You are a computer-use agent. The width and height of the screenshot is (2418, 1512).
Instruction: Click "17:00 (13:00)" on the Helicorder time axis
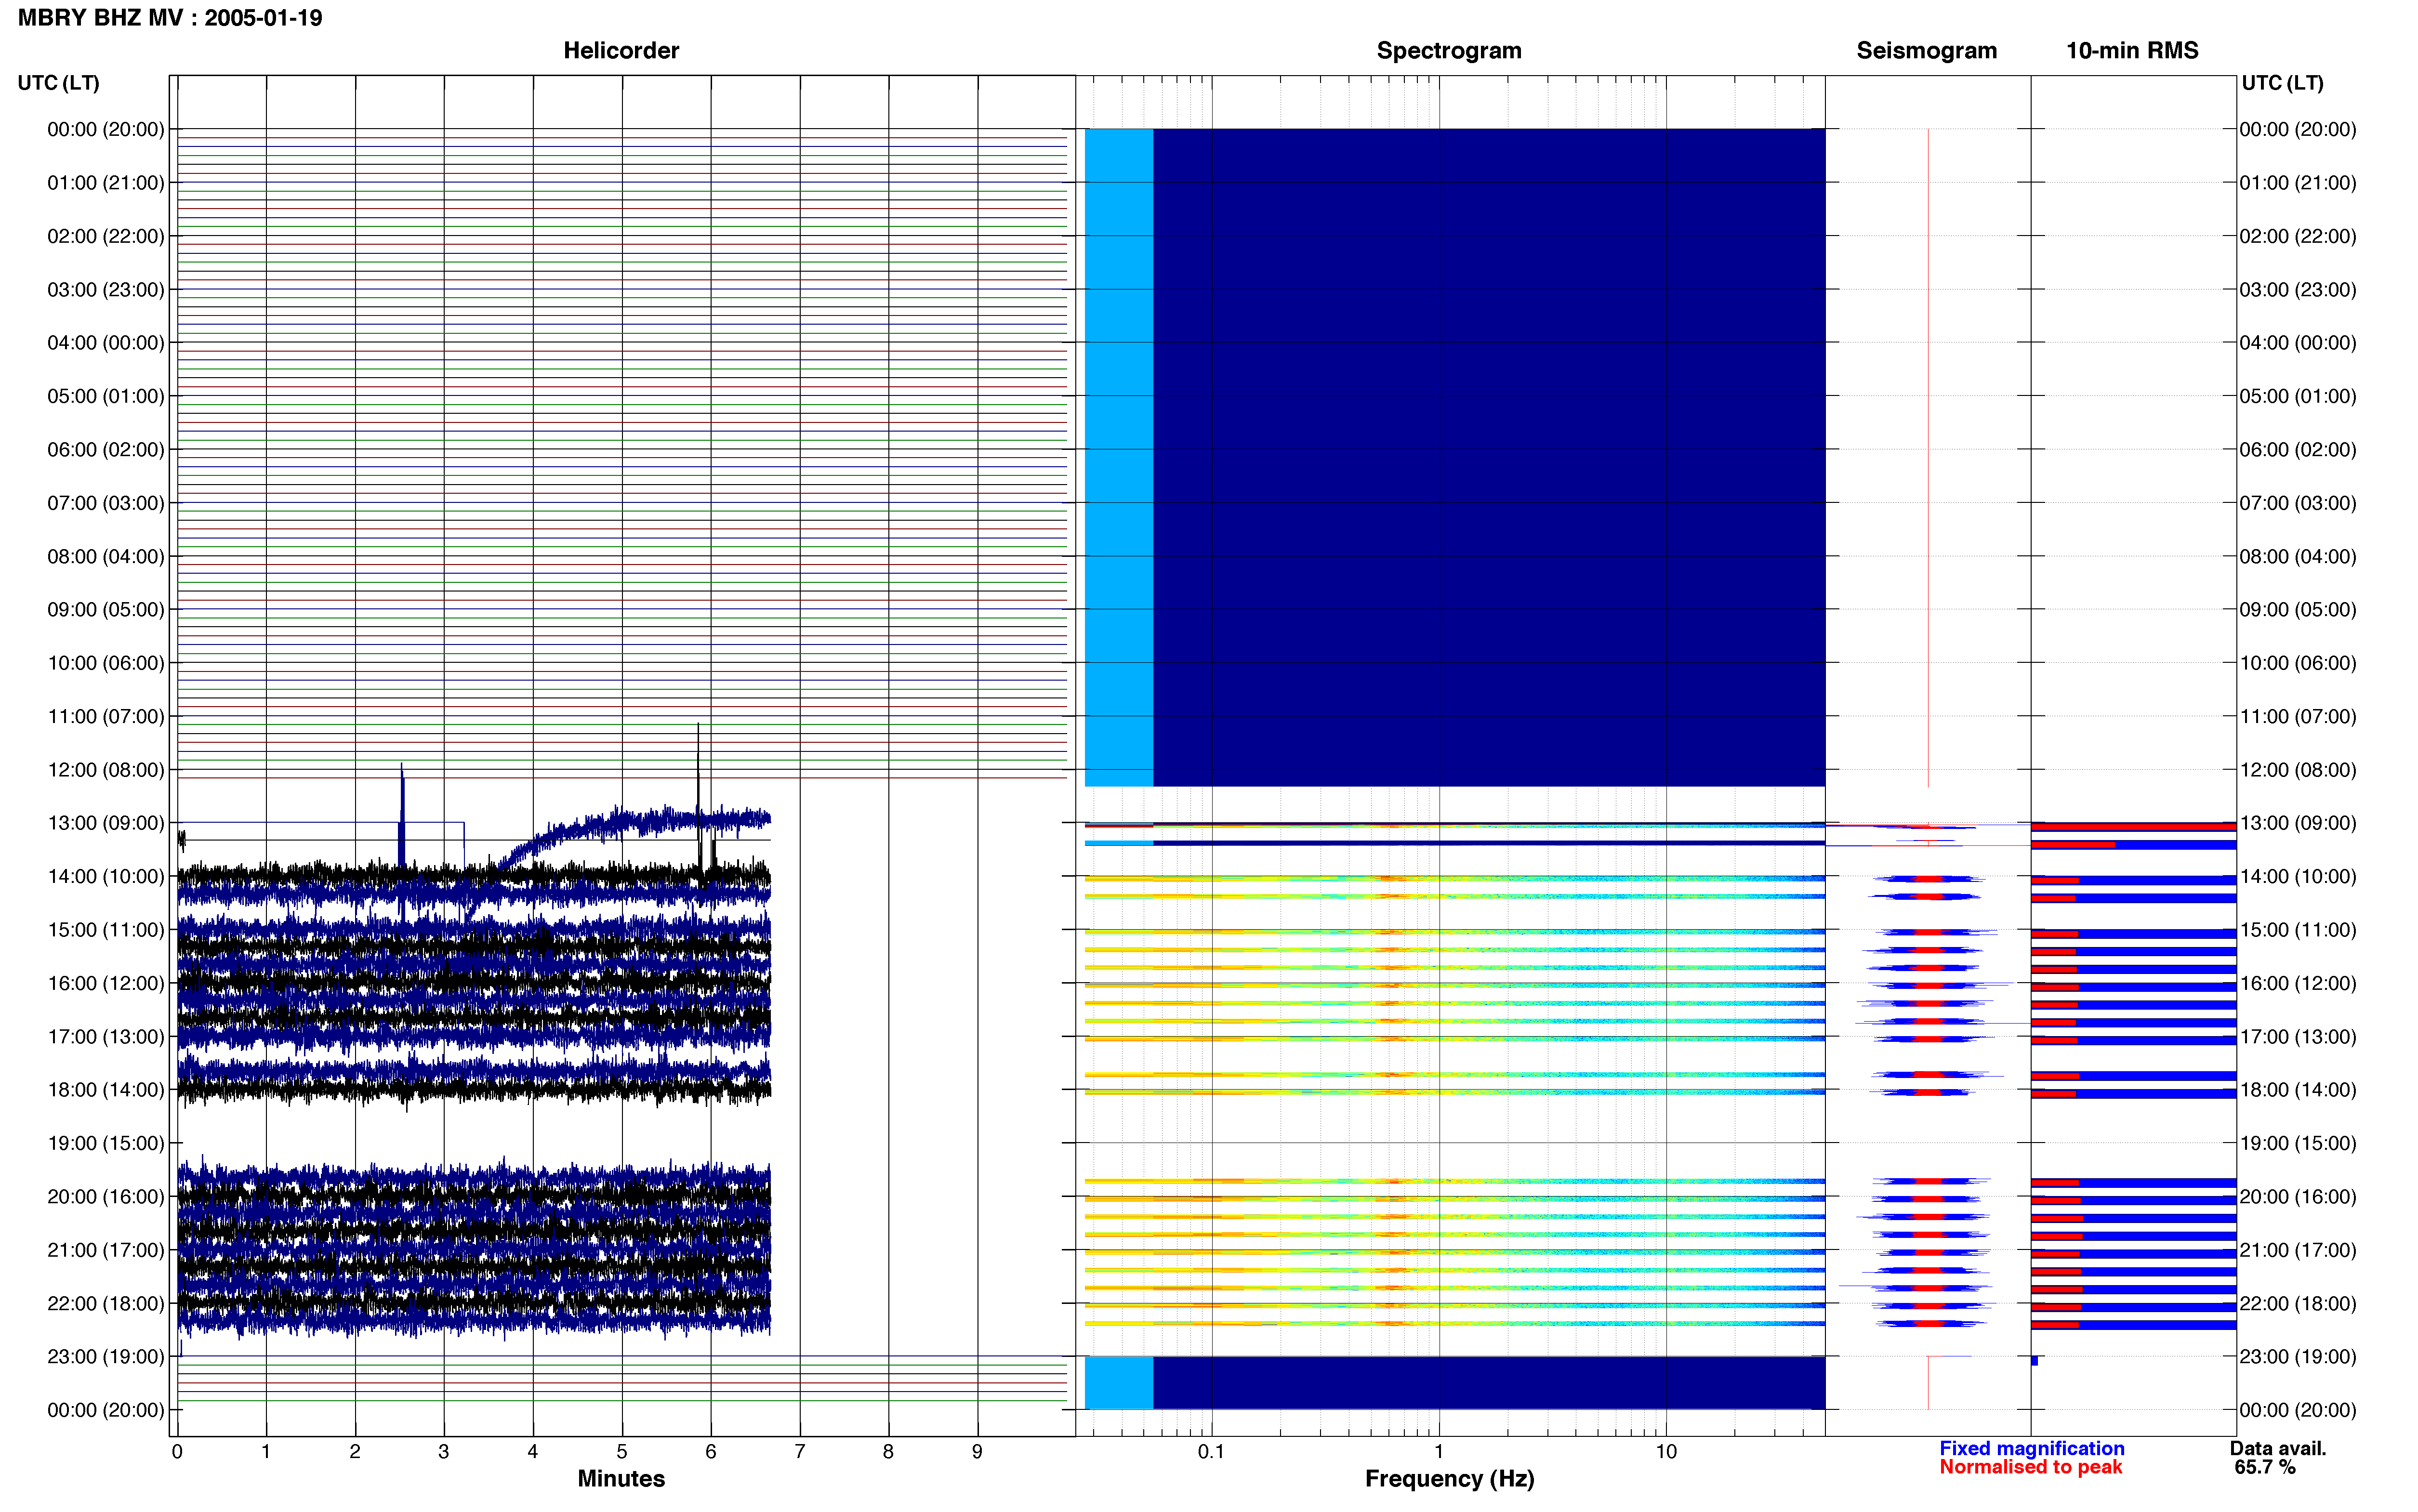point(106,1037)
